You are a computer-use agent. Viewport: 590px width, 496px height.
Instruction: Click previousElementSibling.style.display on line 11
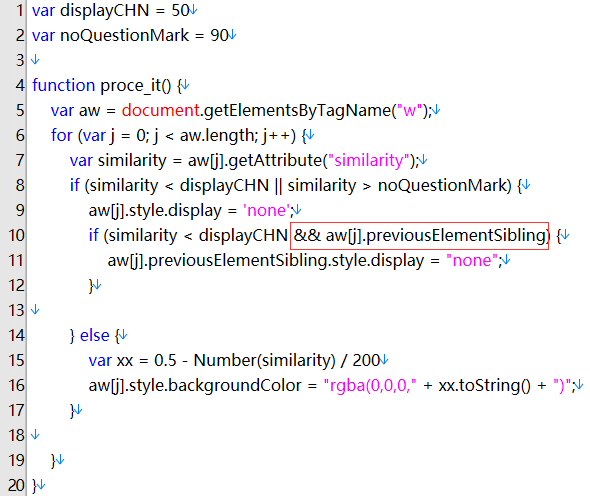(x=286, y=260)
